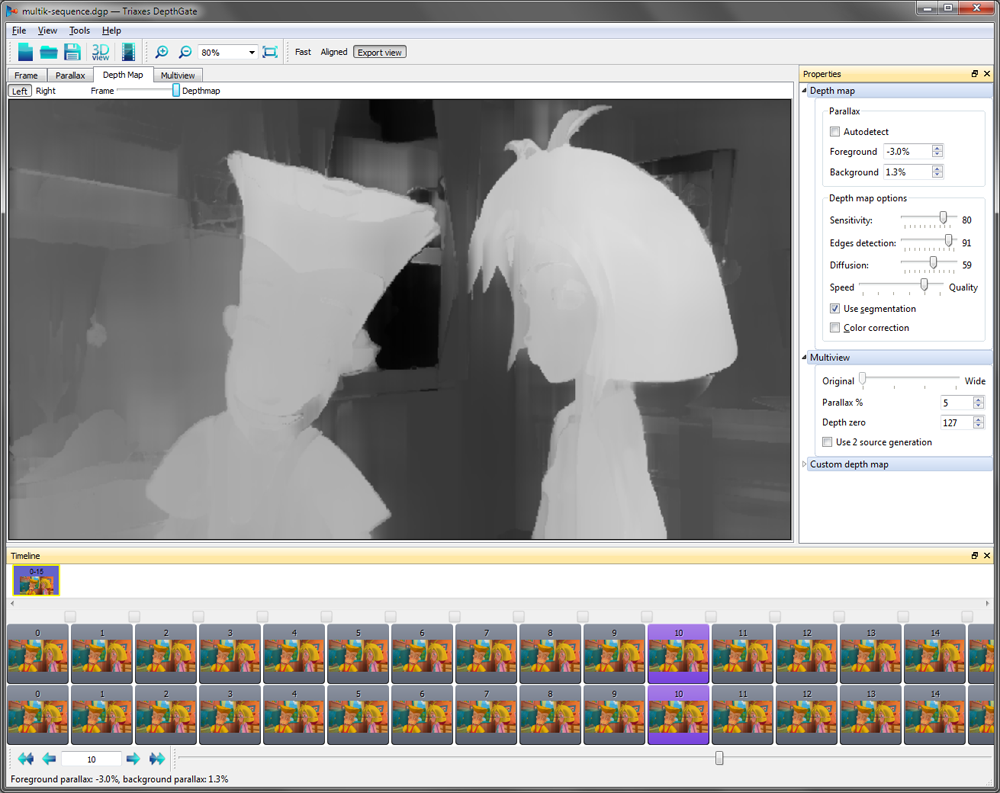
Task: Tick the keyframe checkbox above frame 0
Action: [x=70, y=616]
